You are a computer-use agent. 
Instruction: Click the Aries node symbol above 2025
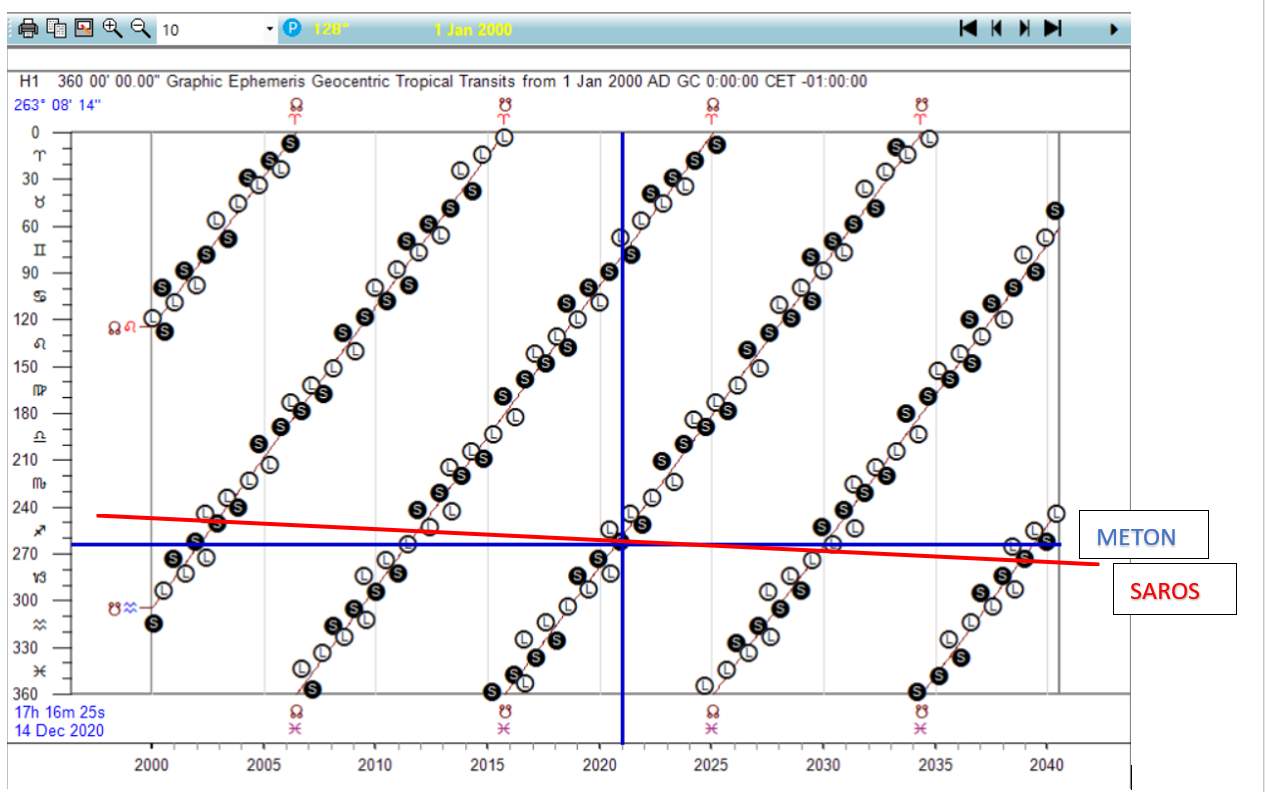712,110
